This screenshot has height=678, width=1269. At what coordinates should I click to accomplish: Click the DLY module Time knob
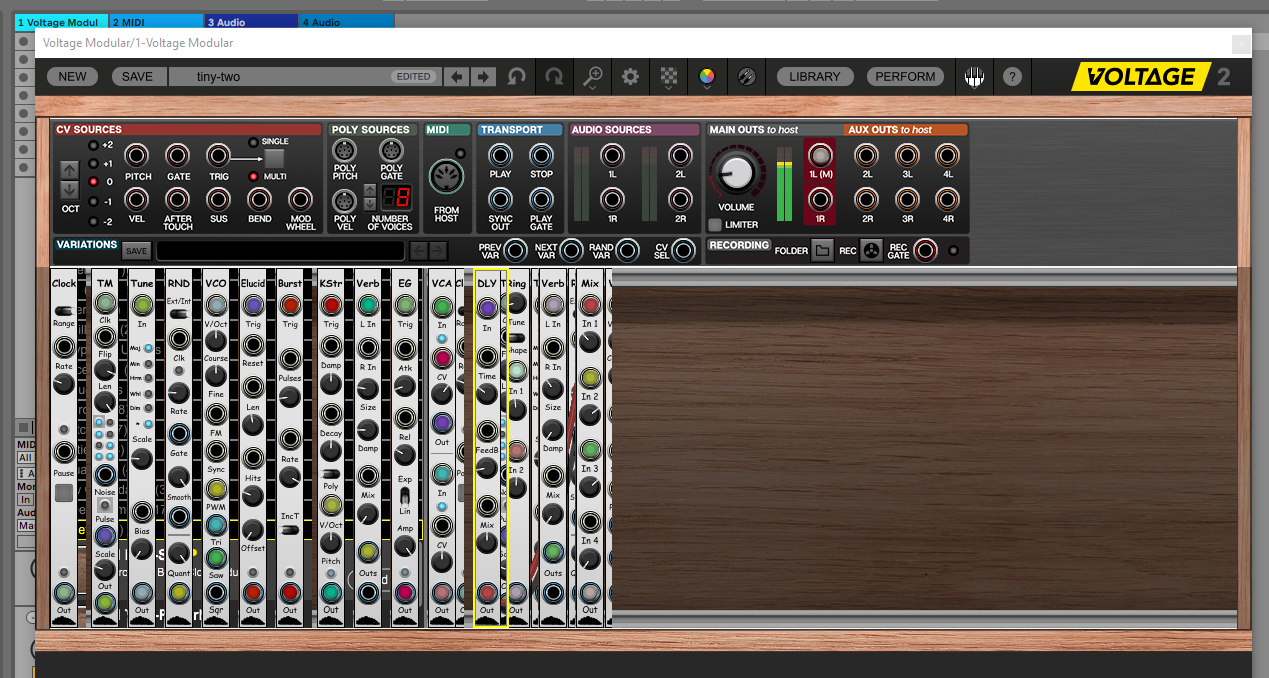[487, 393]
